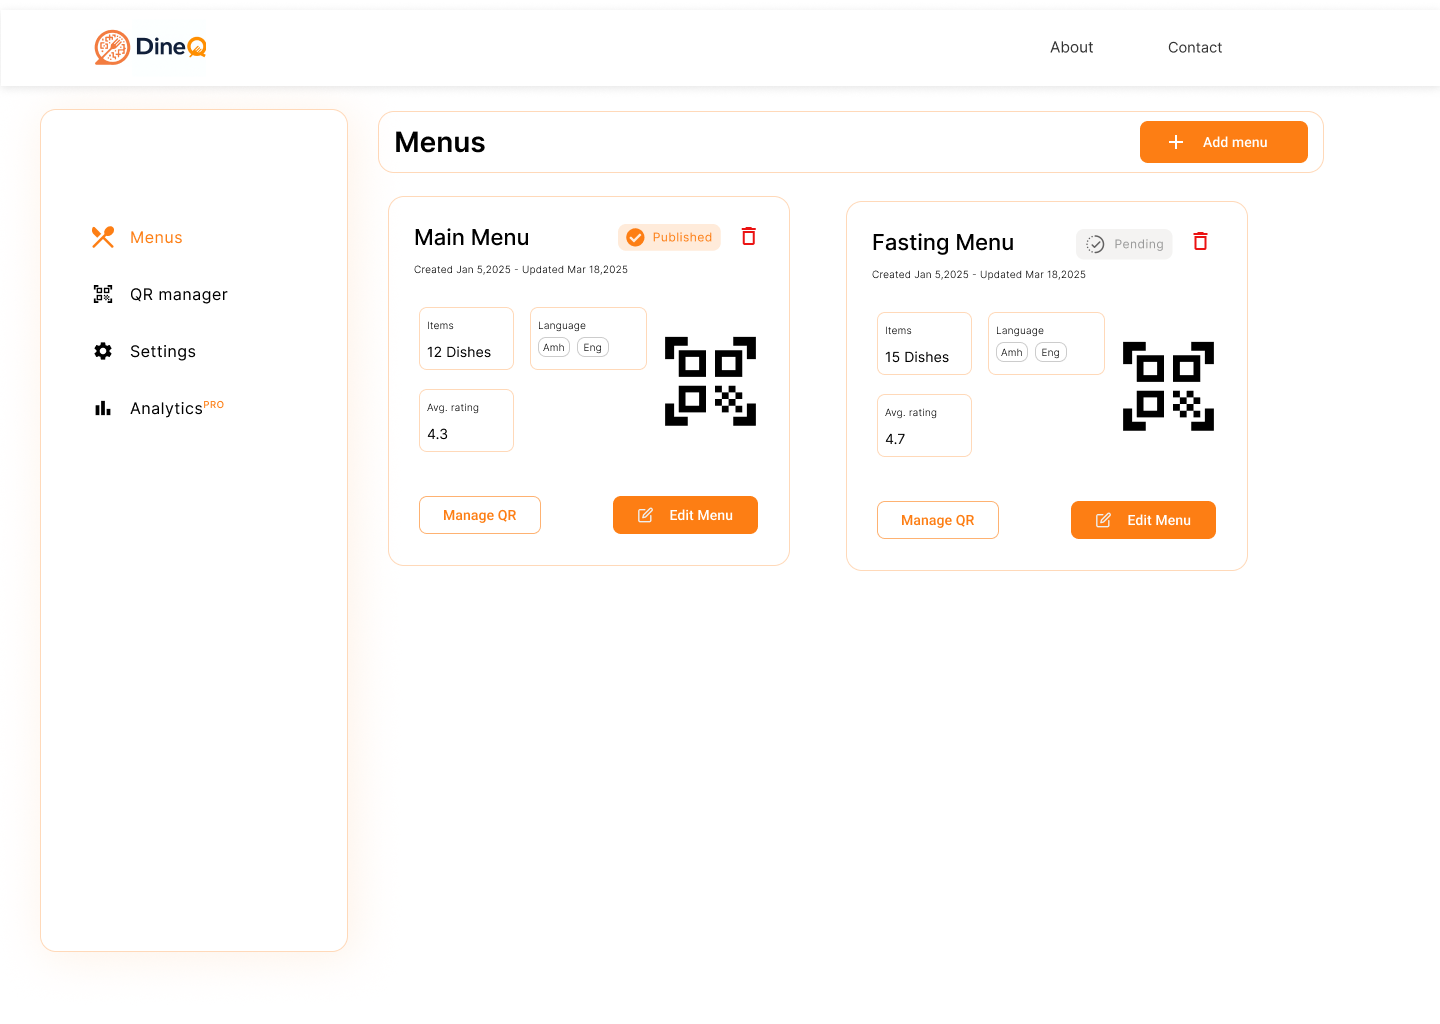
Task: Click pencil icon in Main Menu's Edit button
Action: click(x=645, y=515)
